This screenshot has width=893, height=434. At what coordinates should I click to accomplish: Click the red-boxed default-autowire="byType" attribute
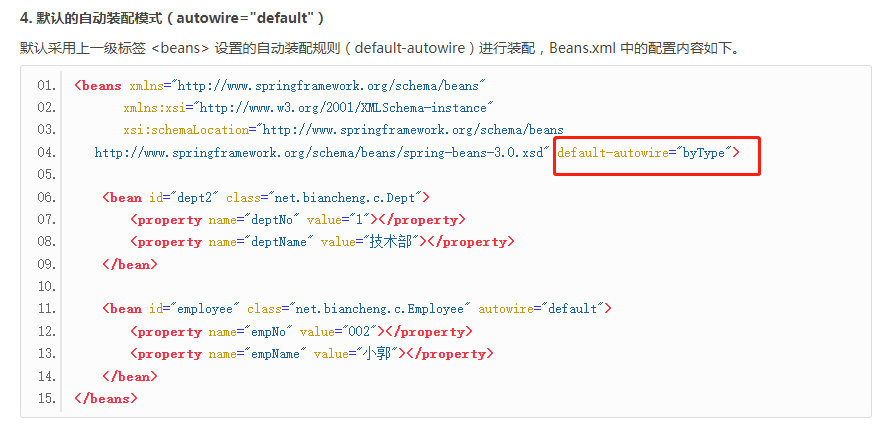point(648,152)
